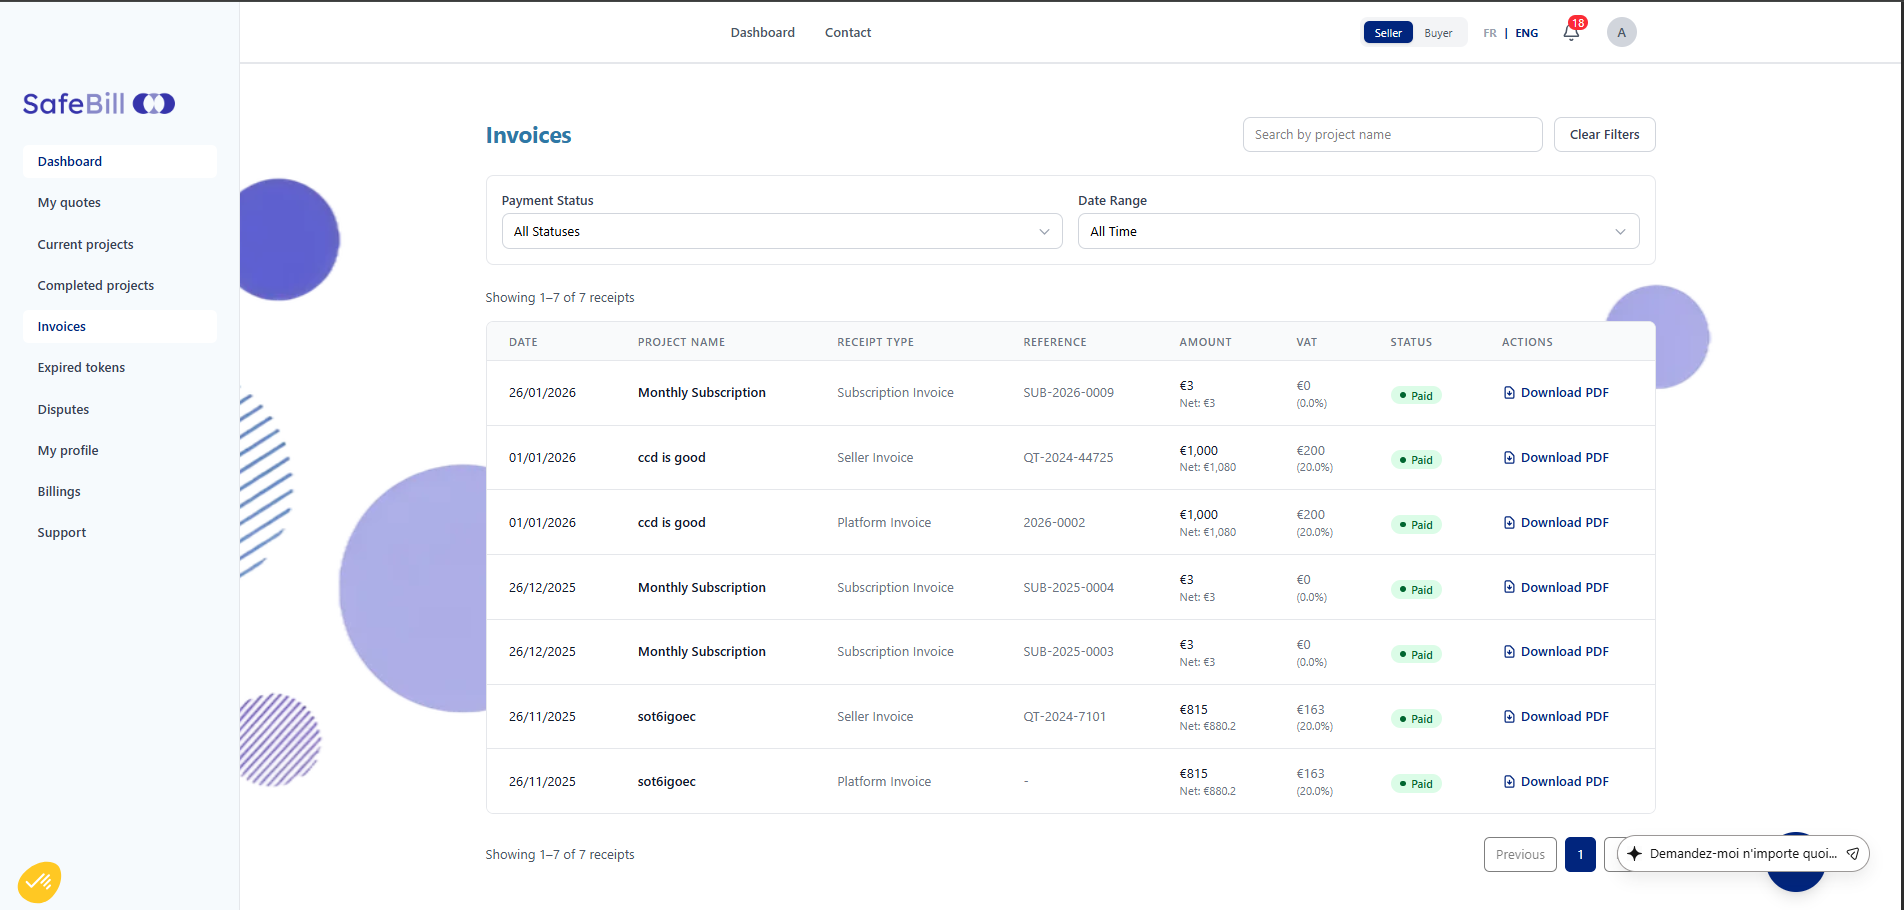This screenshot has width=1904, height=910.
Task: Open the Date Range dropdown
Action: pyautogui.click(x=1358, y=231)
